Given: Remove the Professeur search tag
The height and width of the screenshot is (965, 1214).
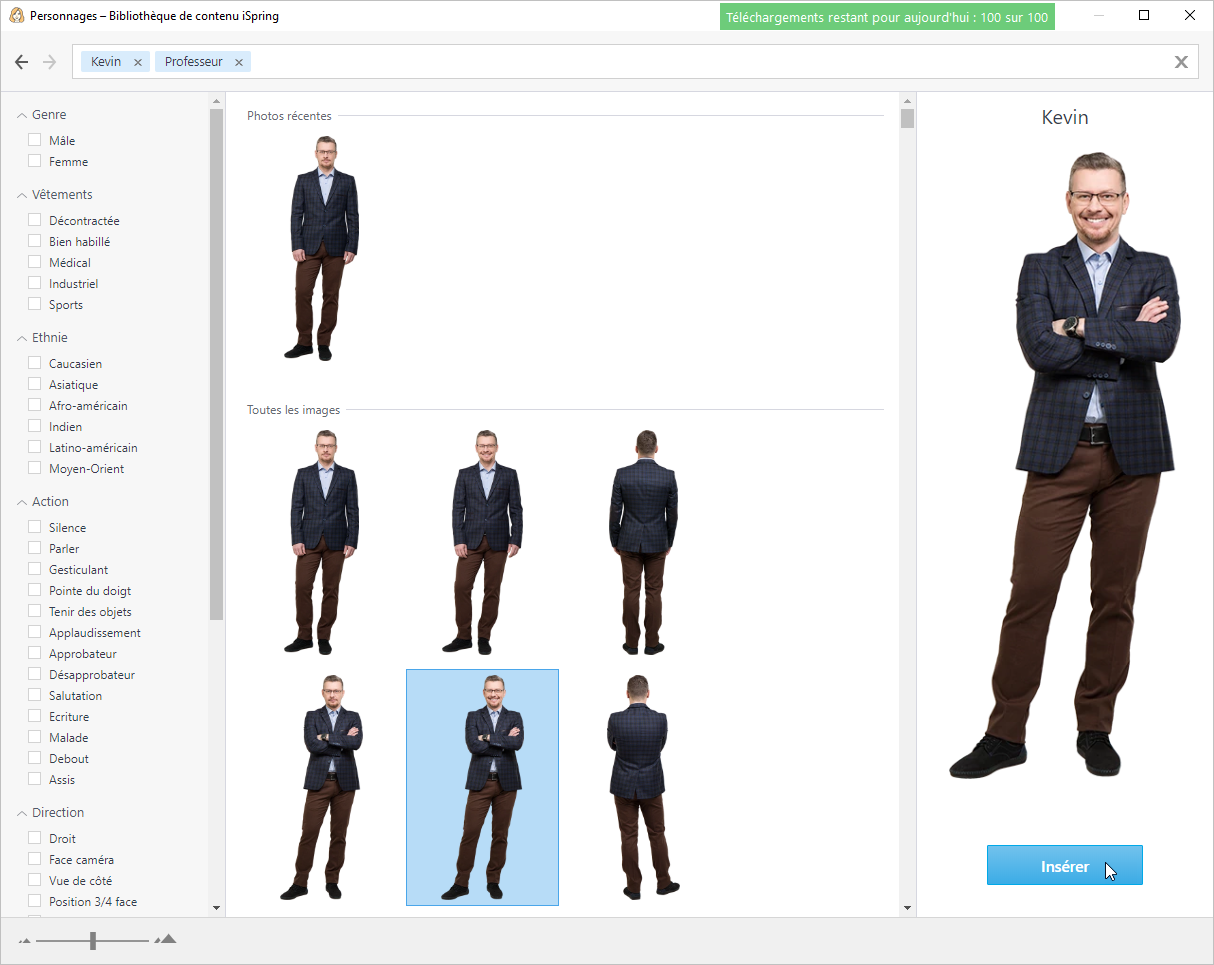Looking at the screenshot, I should tap(239, 62).
